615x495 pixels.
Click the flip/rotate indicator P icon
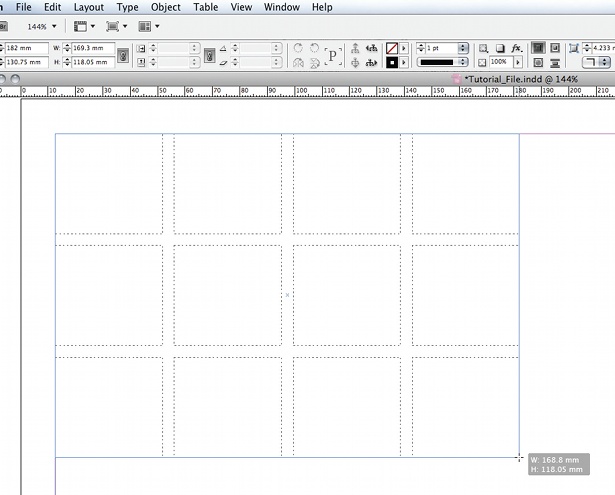point(333,56)
